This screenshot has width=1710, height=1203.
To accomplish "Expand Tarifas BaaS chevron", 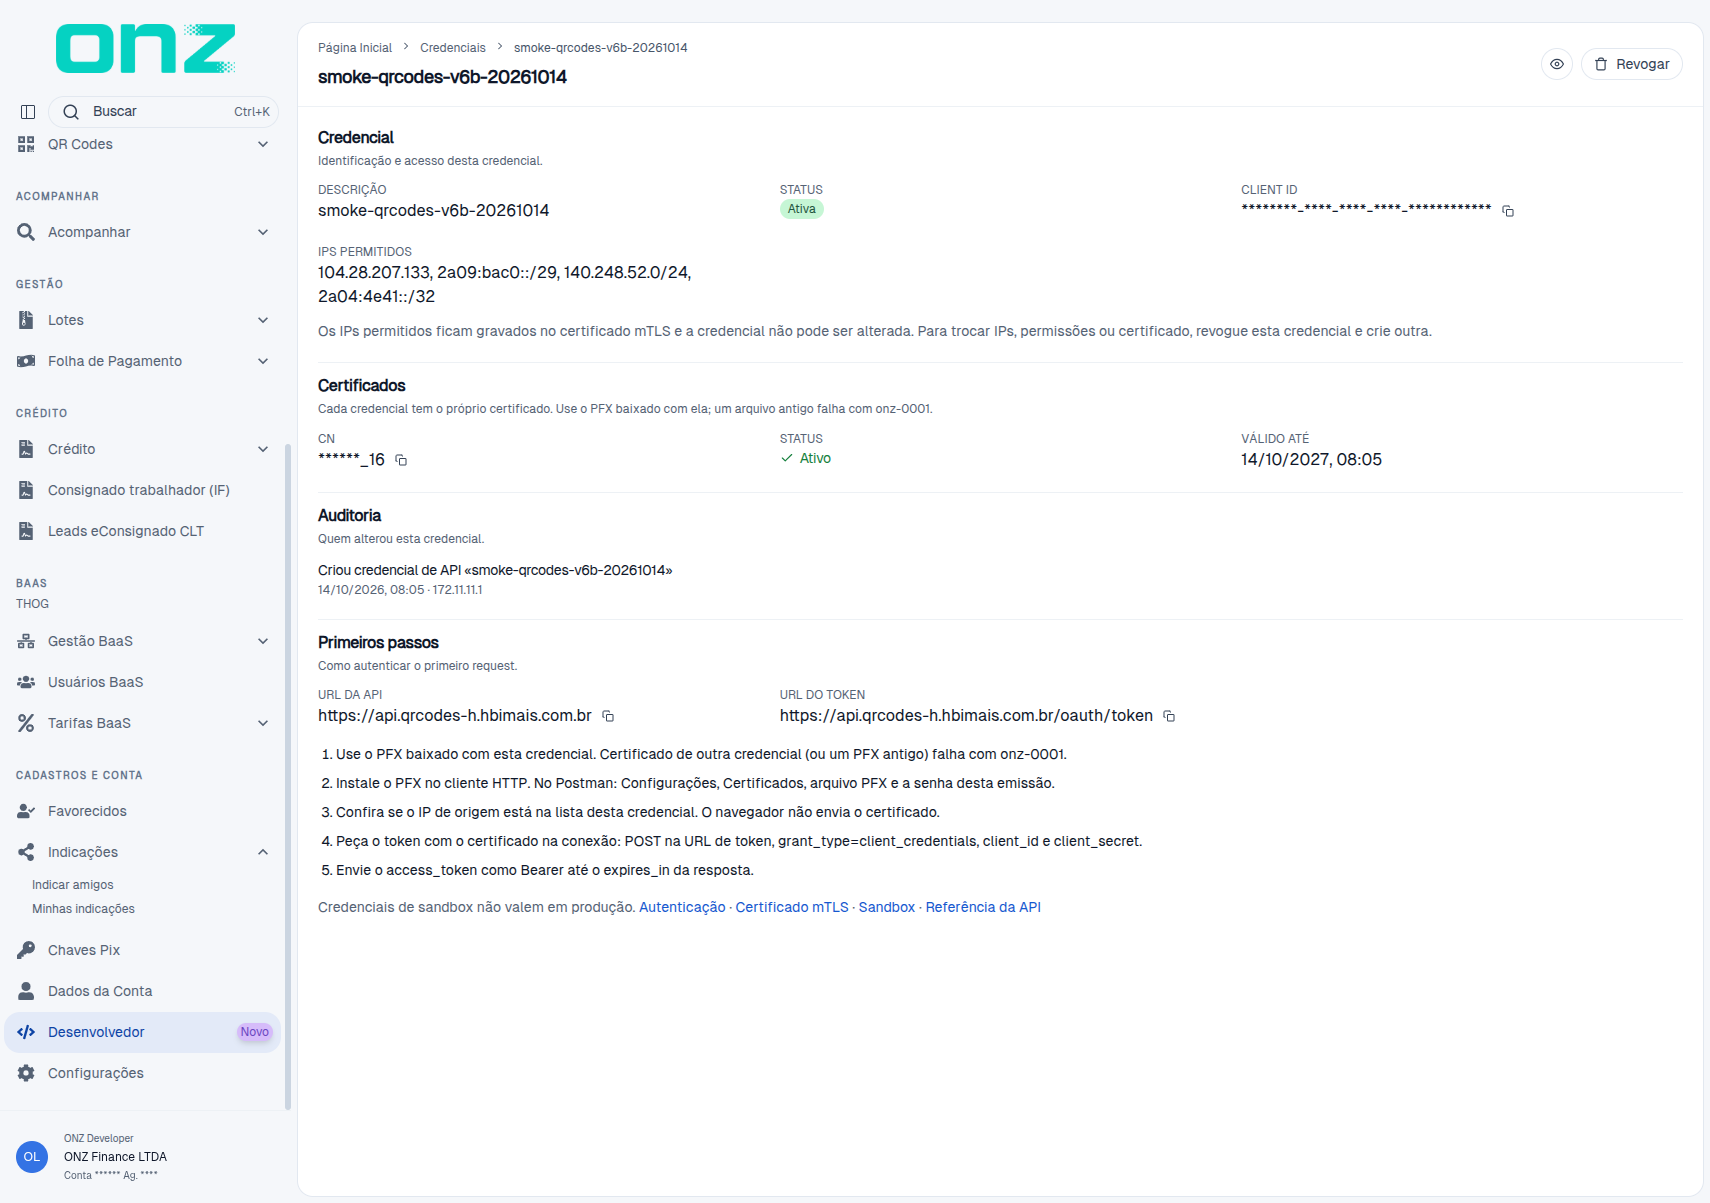I will point(263,723).
